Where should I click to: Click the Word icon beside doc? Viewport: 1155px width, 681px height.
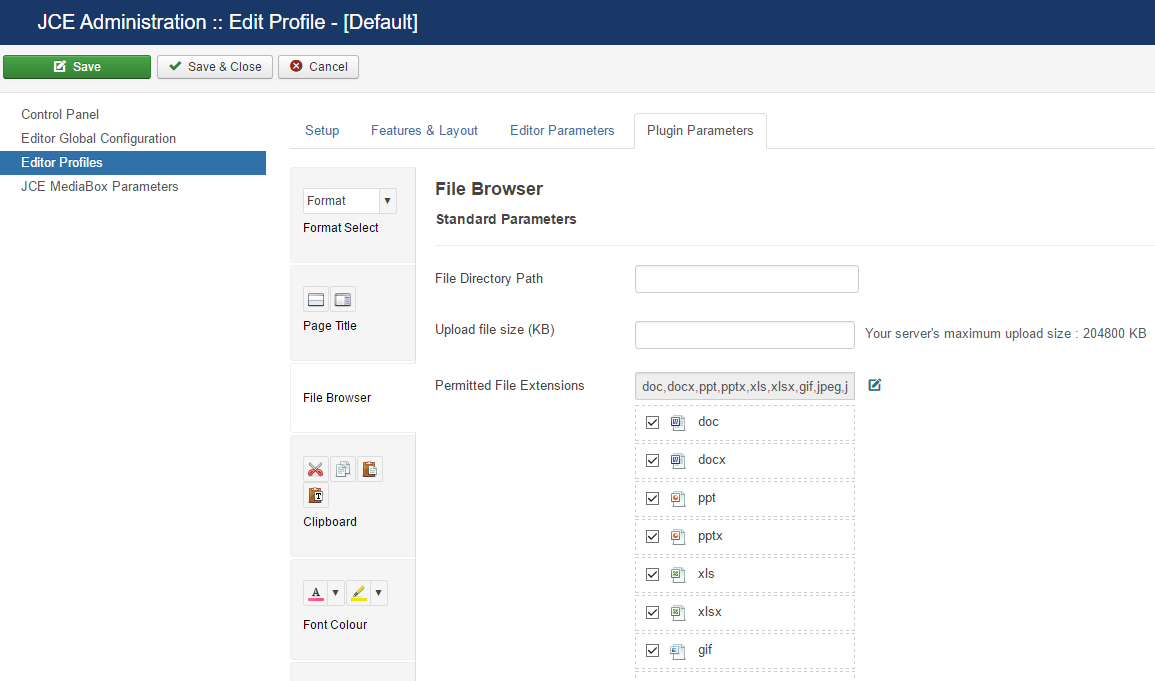pyautogui.click(x=678, y=423)
